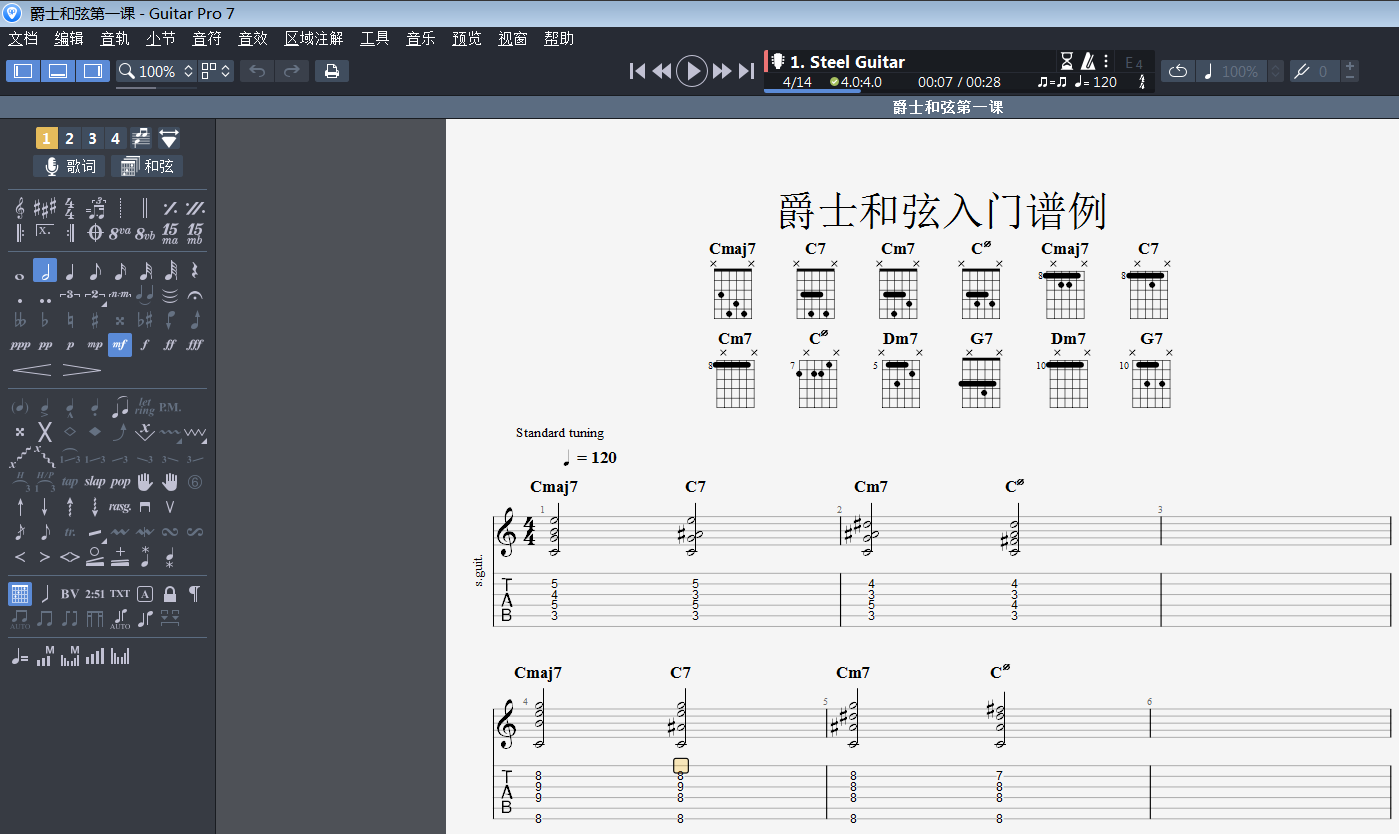
Task: Open the track options three-dot menu
Action: pos(1106,62)
